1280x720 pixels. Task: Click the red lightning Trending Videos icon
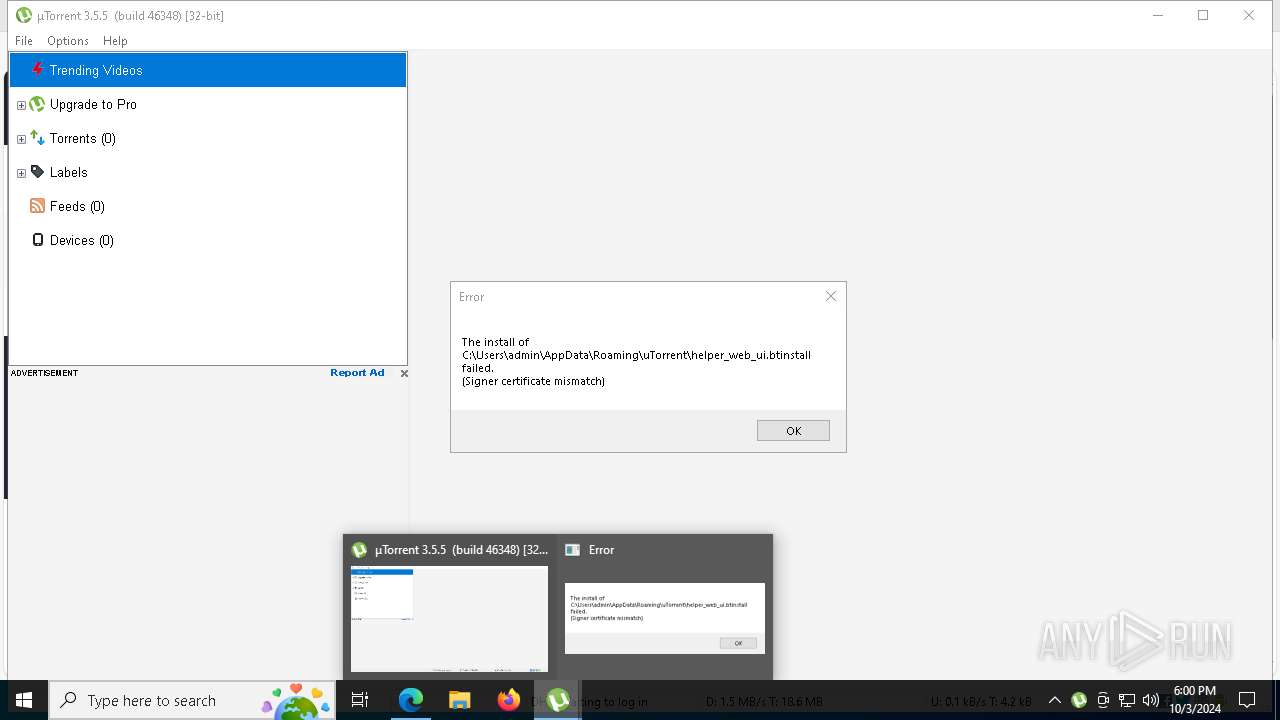tap(37, 70)
